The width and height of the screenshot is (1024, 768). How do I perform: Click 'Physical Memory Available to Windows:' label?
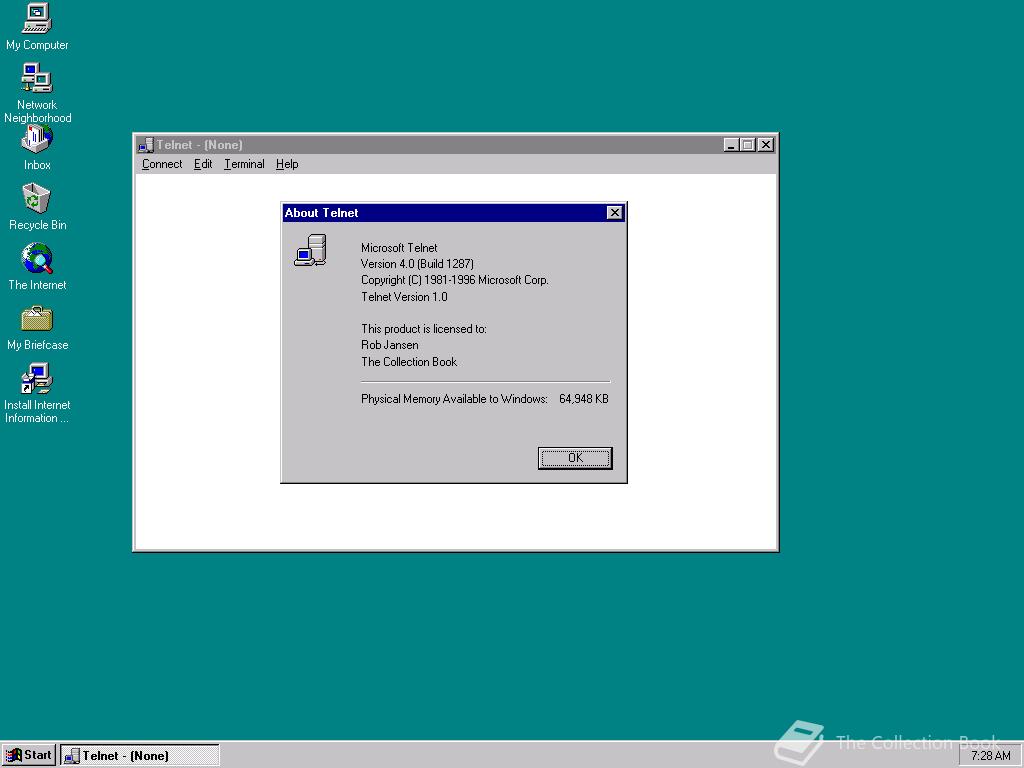pos(455,399)
